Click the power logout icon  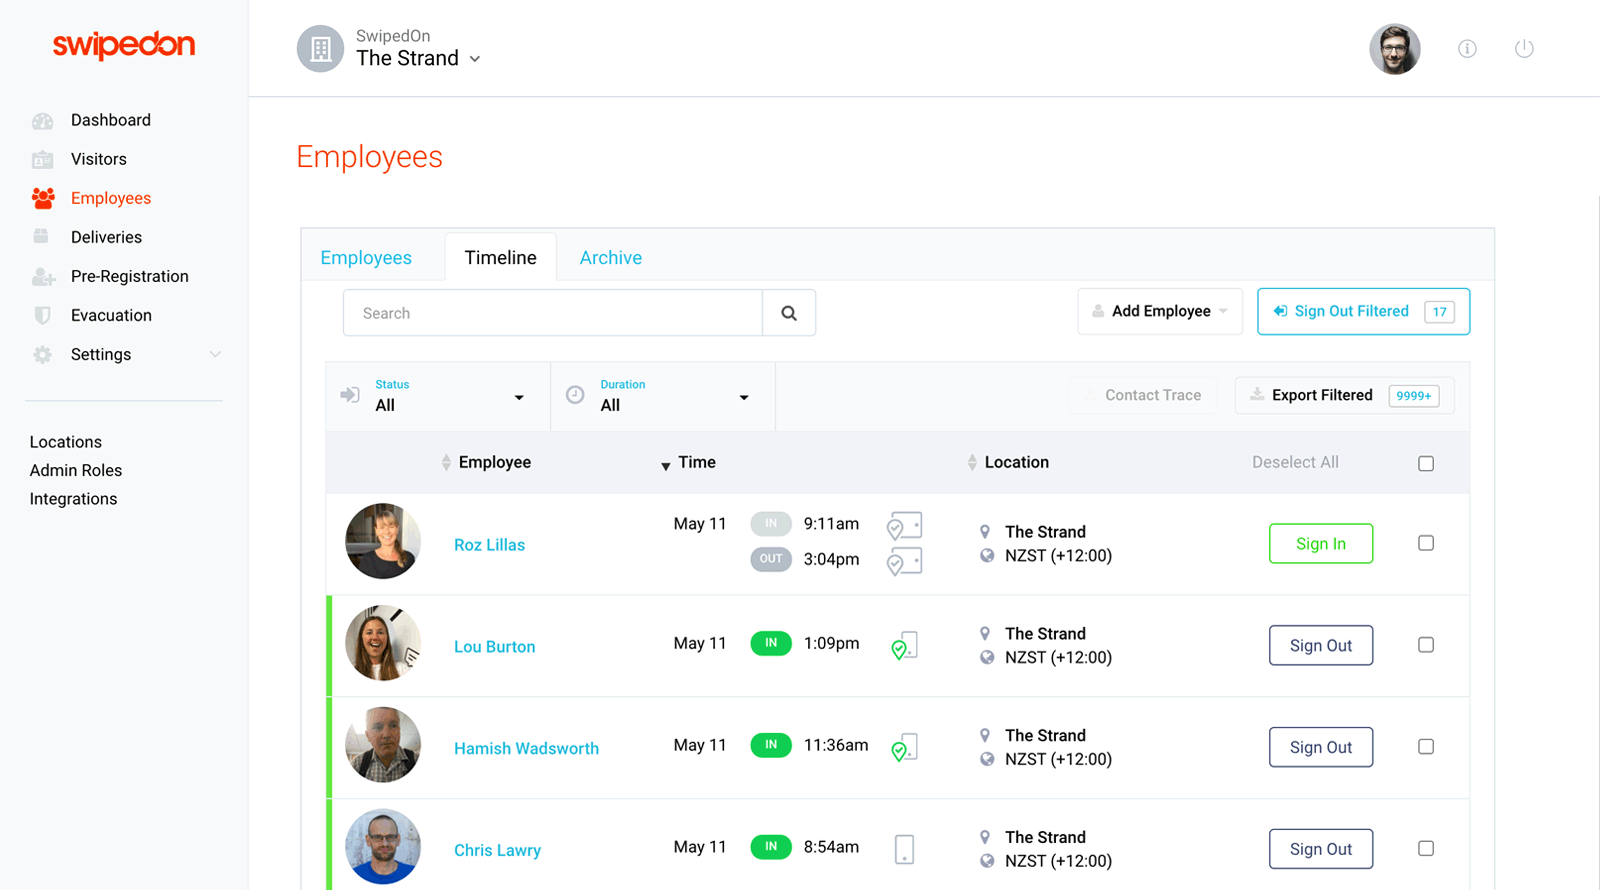pos(1524,48)
